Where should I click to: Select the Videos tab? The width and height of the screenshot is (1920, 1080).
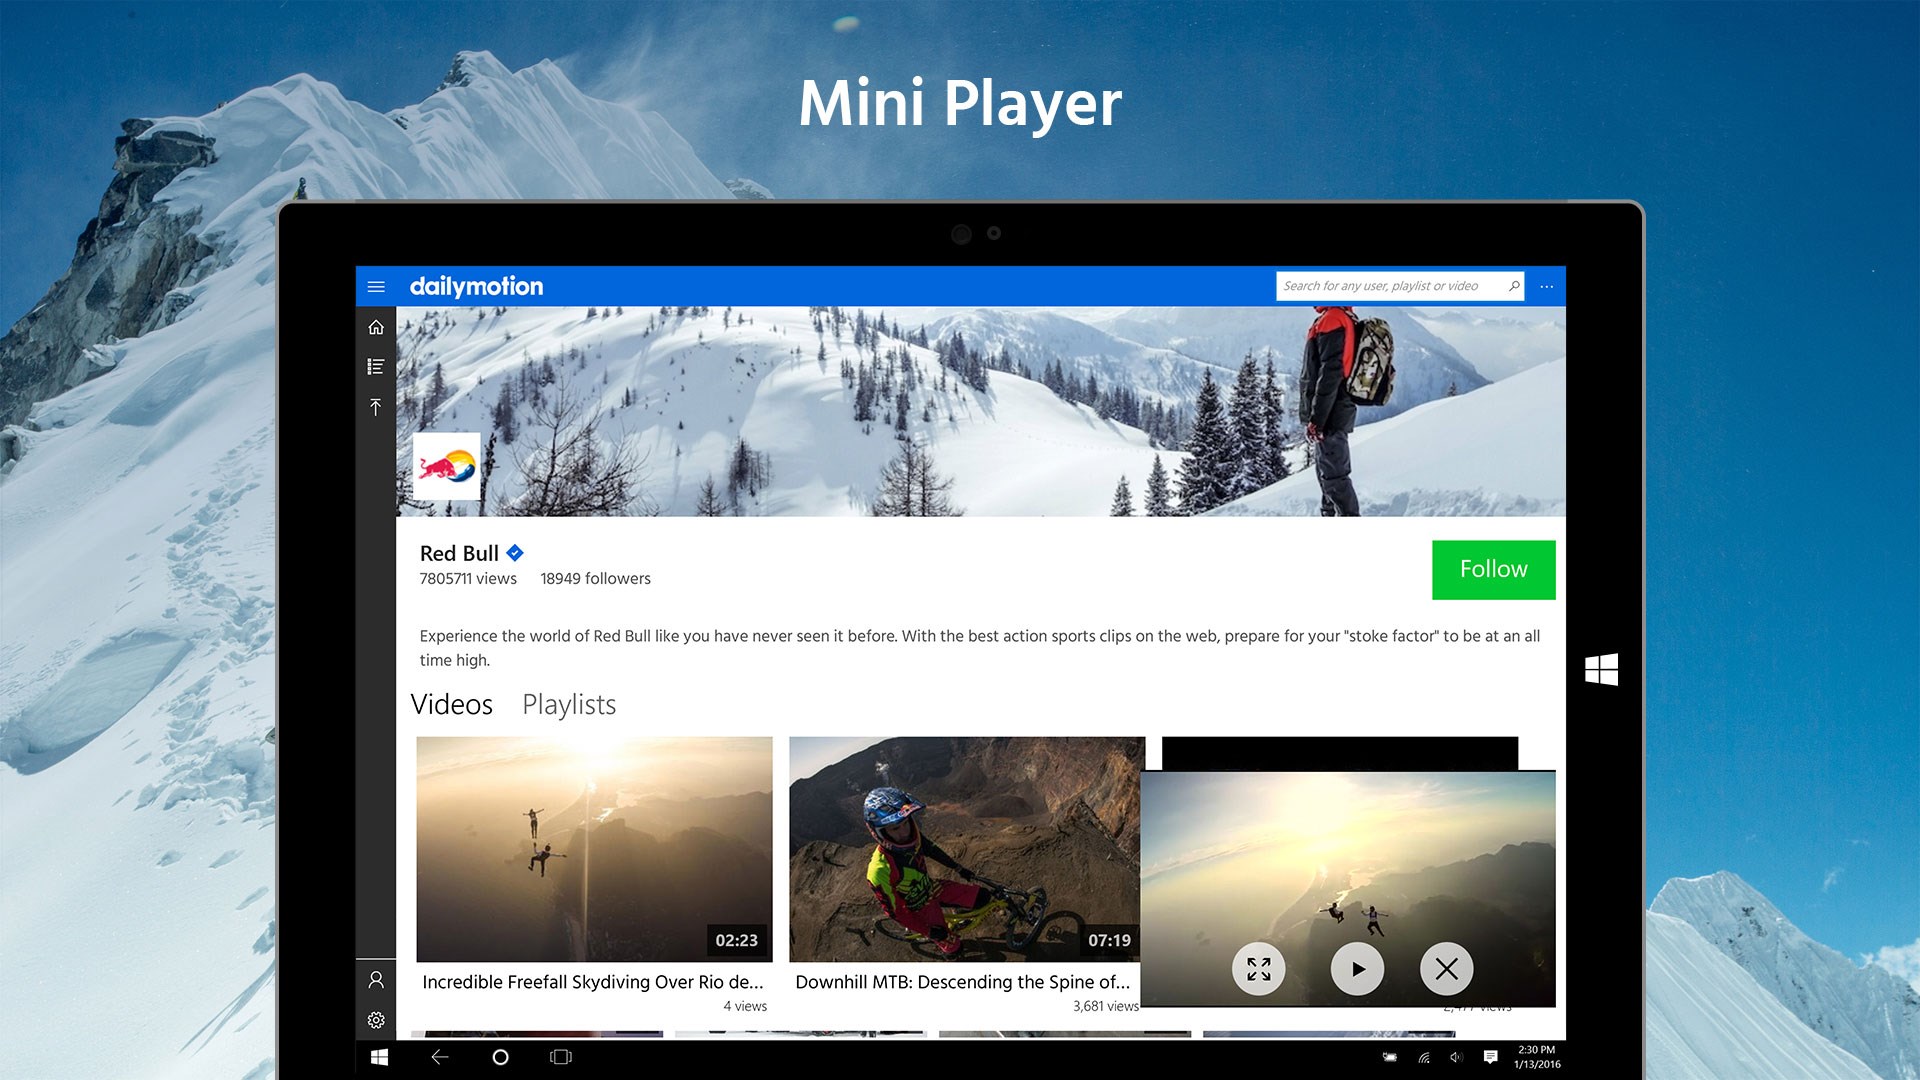(453, 705)
